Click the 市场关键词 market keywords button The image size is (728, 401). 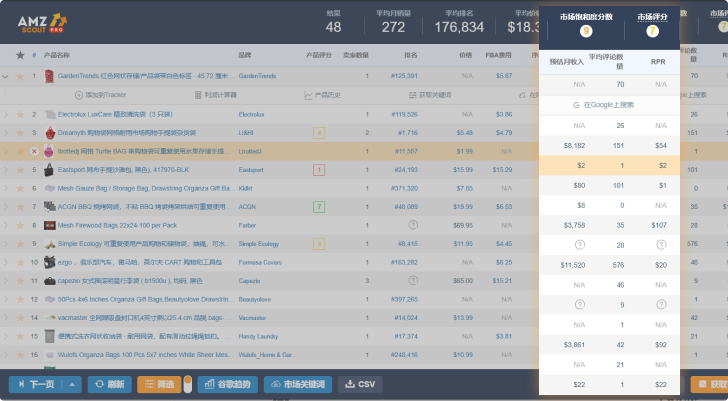(x=298, y=384)
